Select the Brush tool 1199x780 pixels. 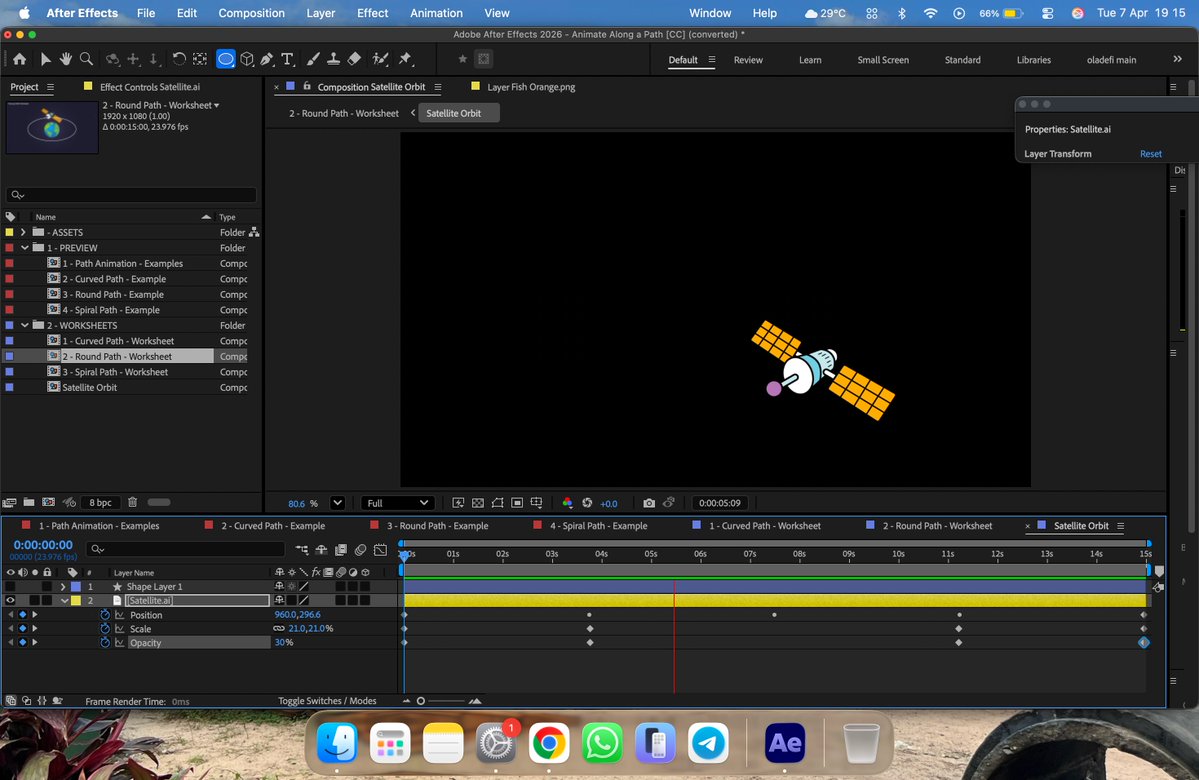313,59
